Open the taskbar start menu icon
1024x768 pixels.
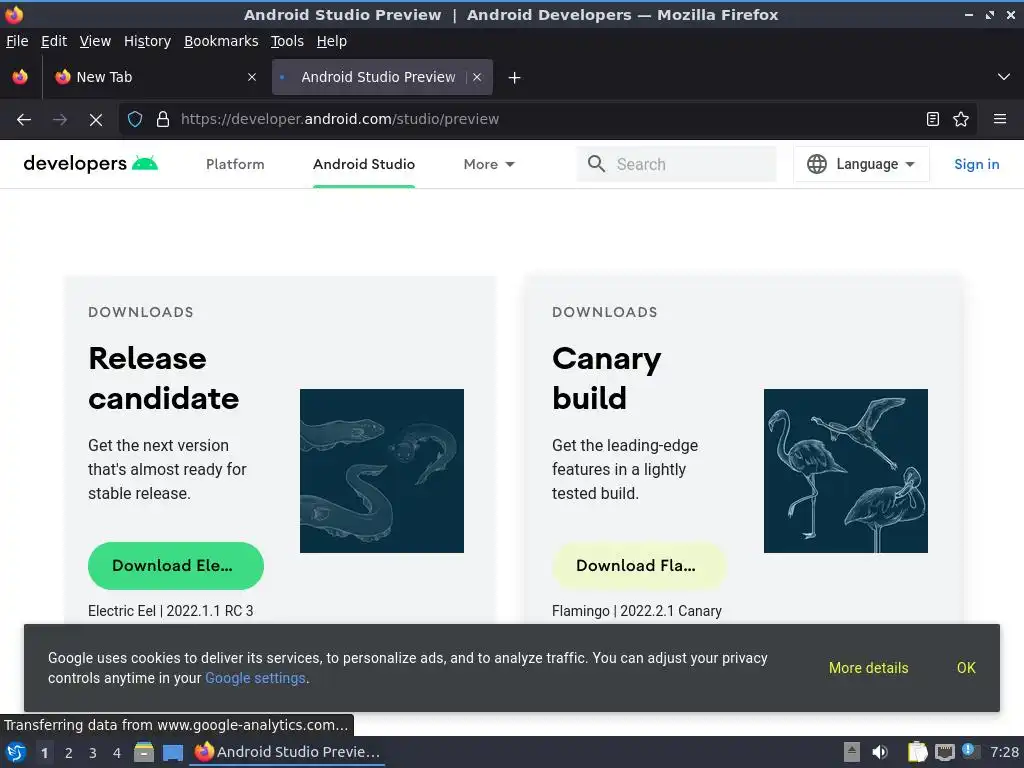pyautogui.click(x=16, y=752)
